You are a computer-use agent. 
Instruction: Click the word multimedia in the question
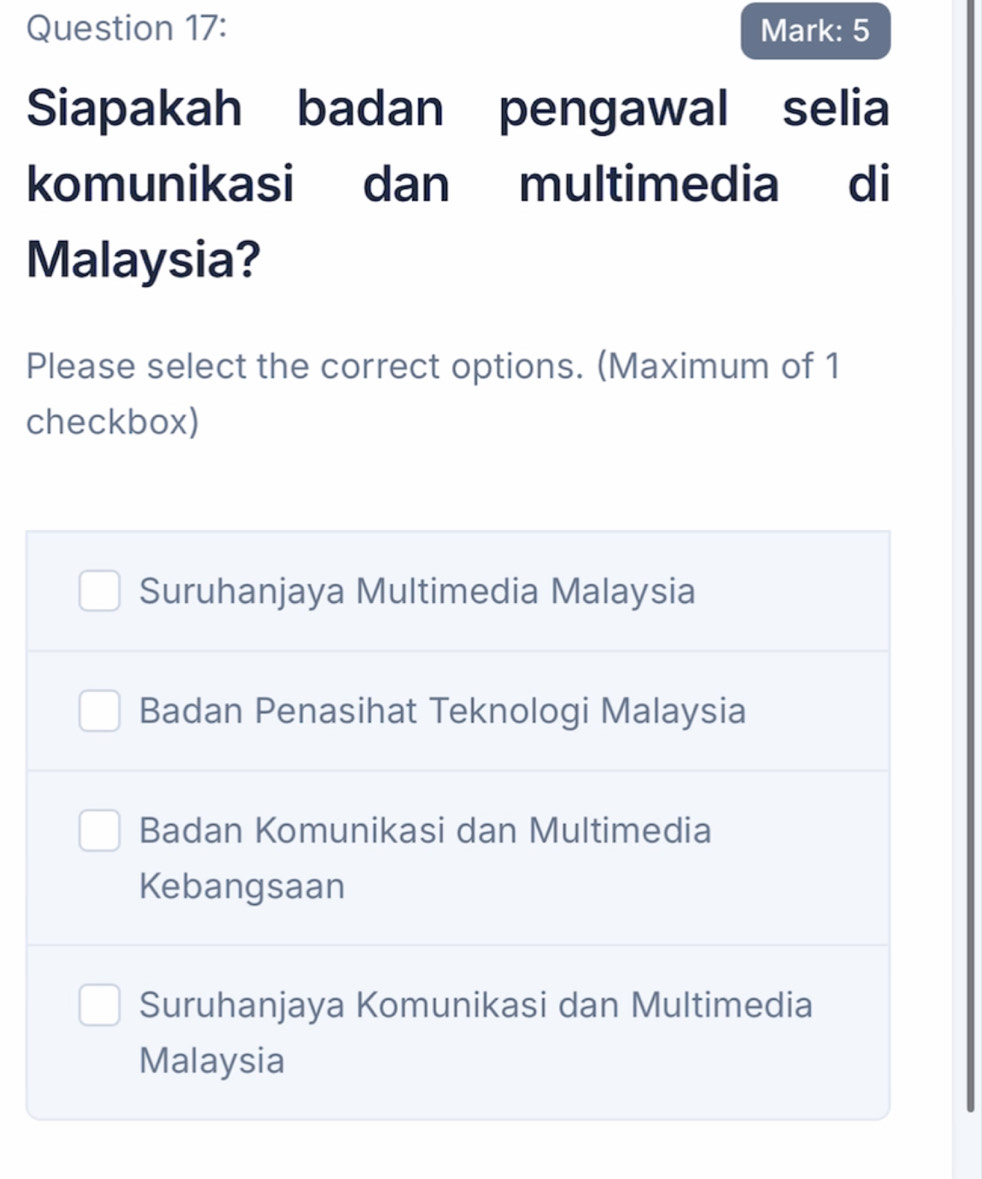click(x=648, y=186)
